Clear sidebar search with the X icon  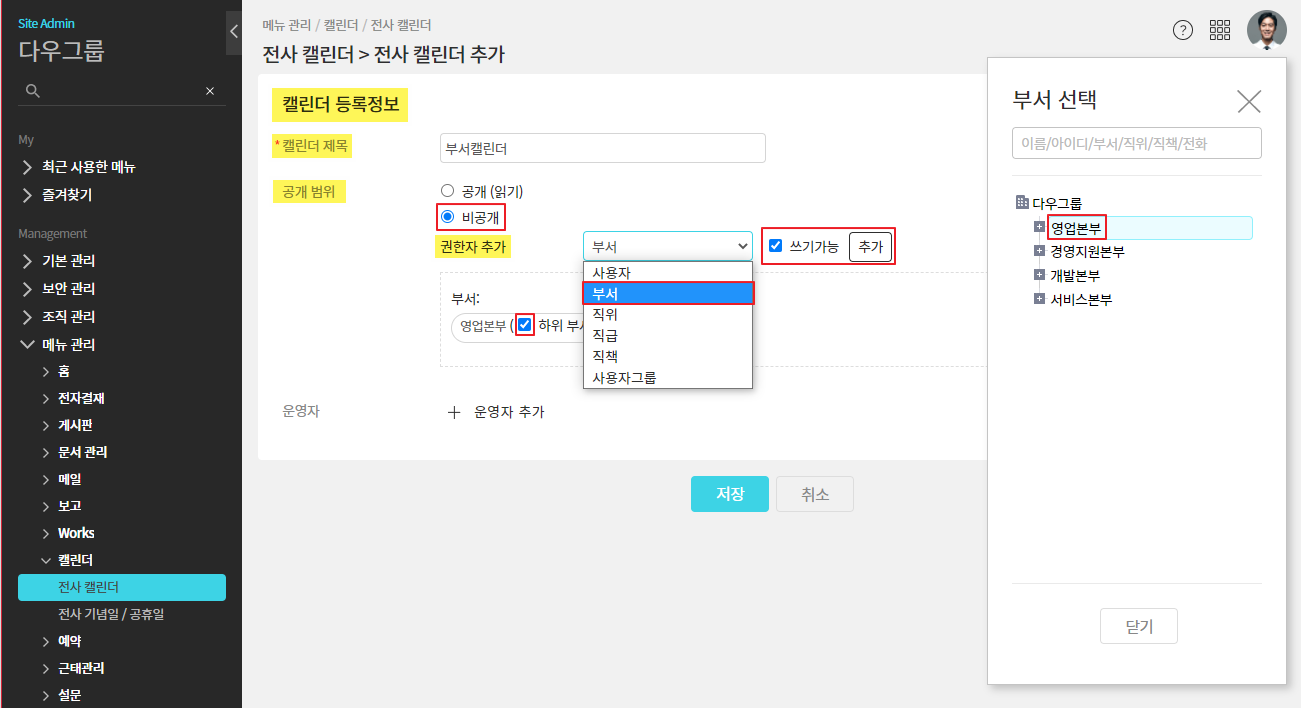click(210, 91)
